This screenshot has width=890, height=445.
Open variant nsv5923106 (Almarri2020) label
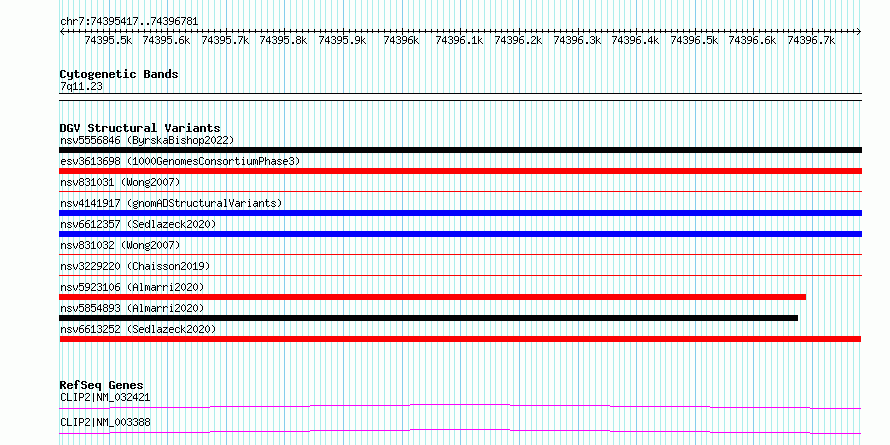[132, 287]
